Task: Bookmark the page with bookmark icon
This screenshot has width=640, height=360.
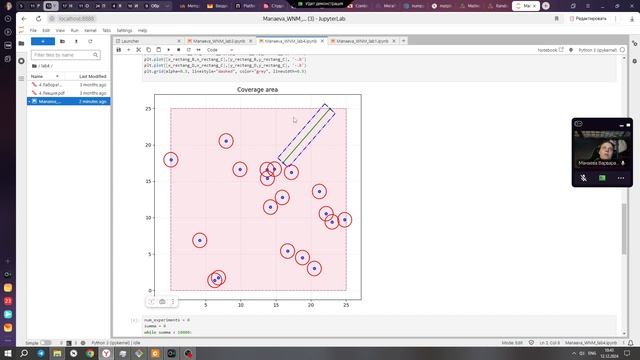Action: 556,19
